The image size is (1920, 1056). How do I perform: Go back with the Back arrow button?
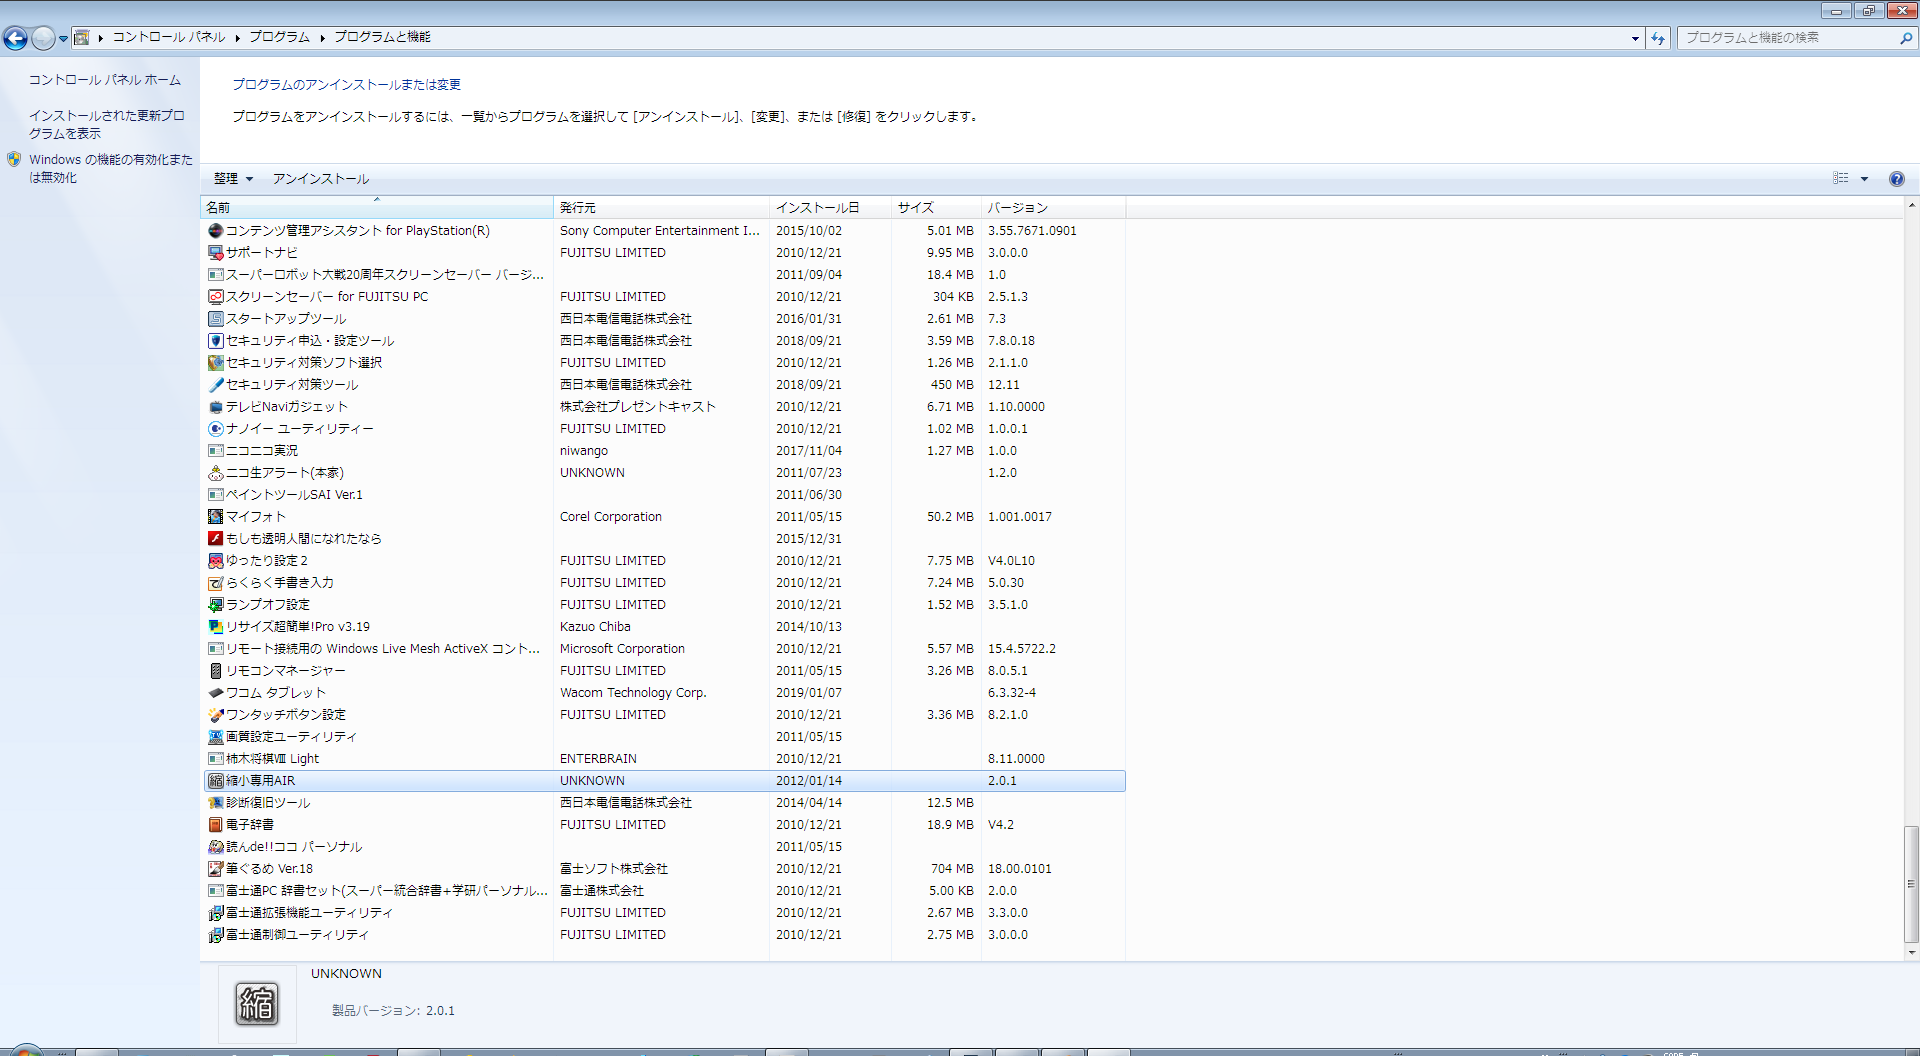pyautogui.click(x=16, y=38)
